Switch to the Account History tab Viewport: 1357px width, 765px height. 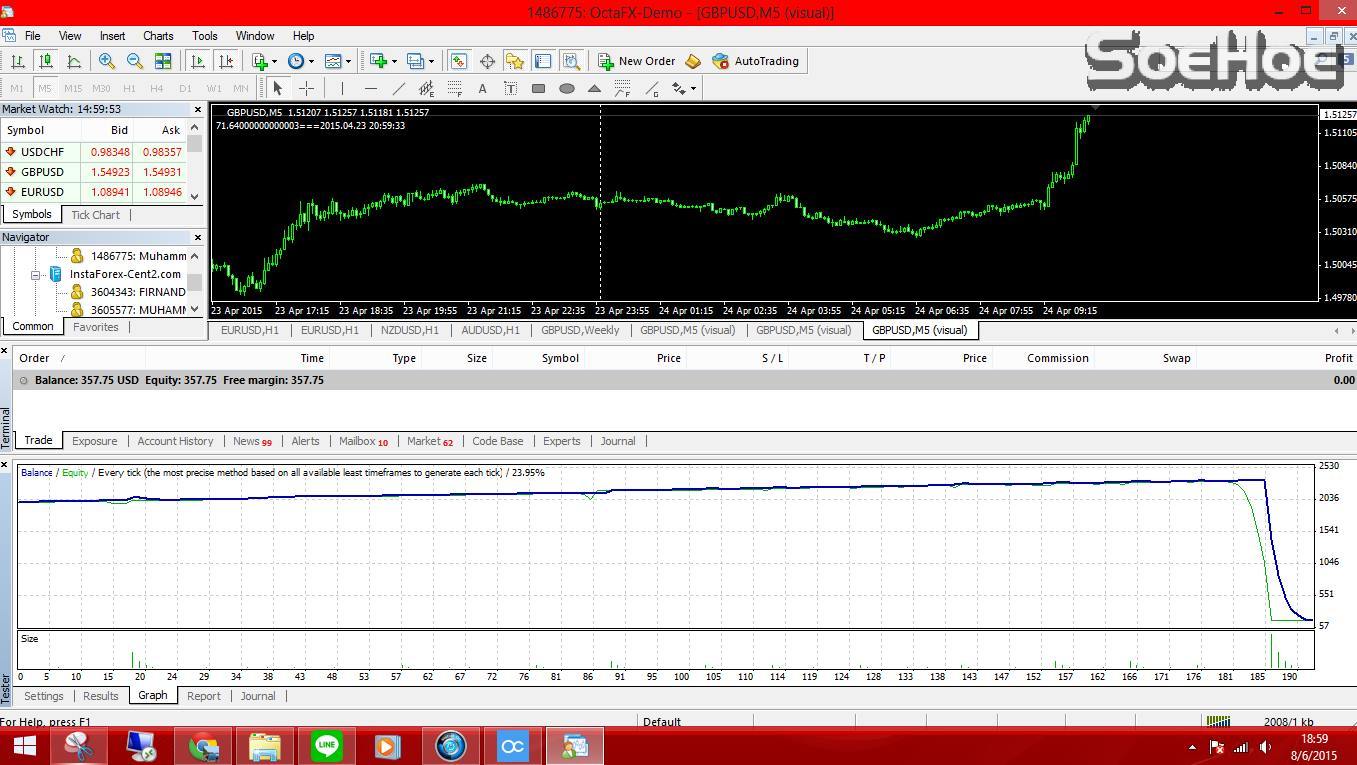[x=175, y=441]
